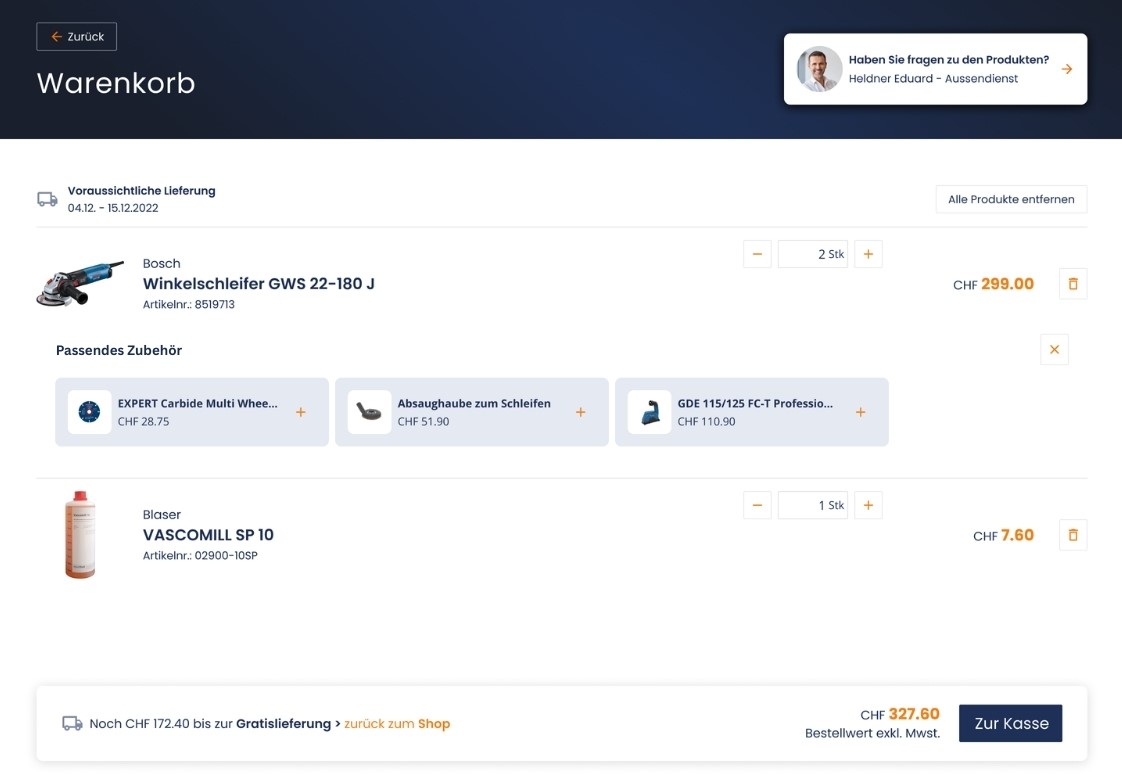Click the Warenkorb page heading
Viewport: 1122px width, 774px height.
click(x=116, y=83)
